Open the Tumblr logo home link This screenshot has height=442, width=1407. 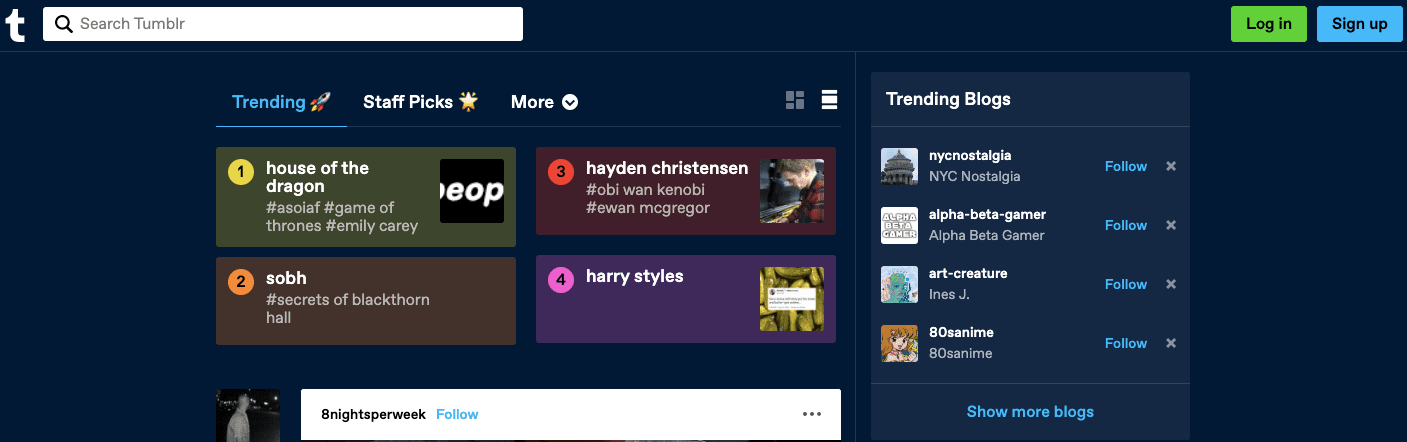pos(15,24)
